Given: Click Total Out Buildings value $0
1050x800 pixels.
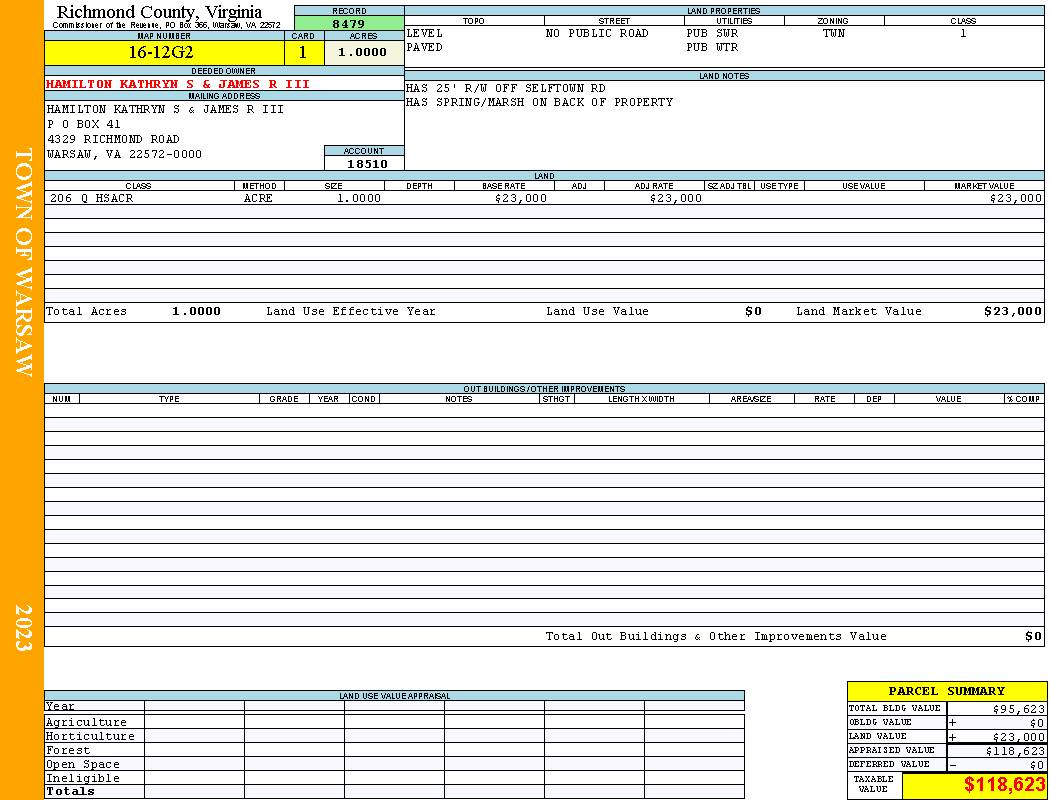Looking at the screenshot, I should pyautogui.click(x=1033, y=637).
